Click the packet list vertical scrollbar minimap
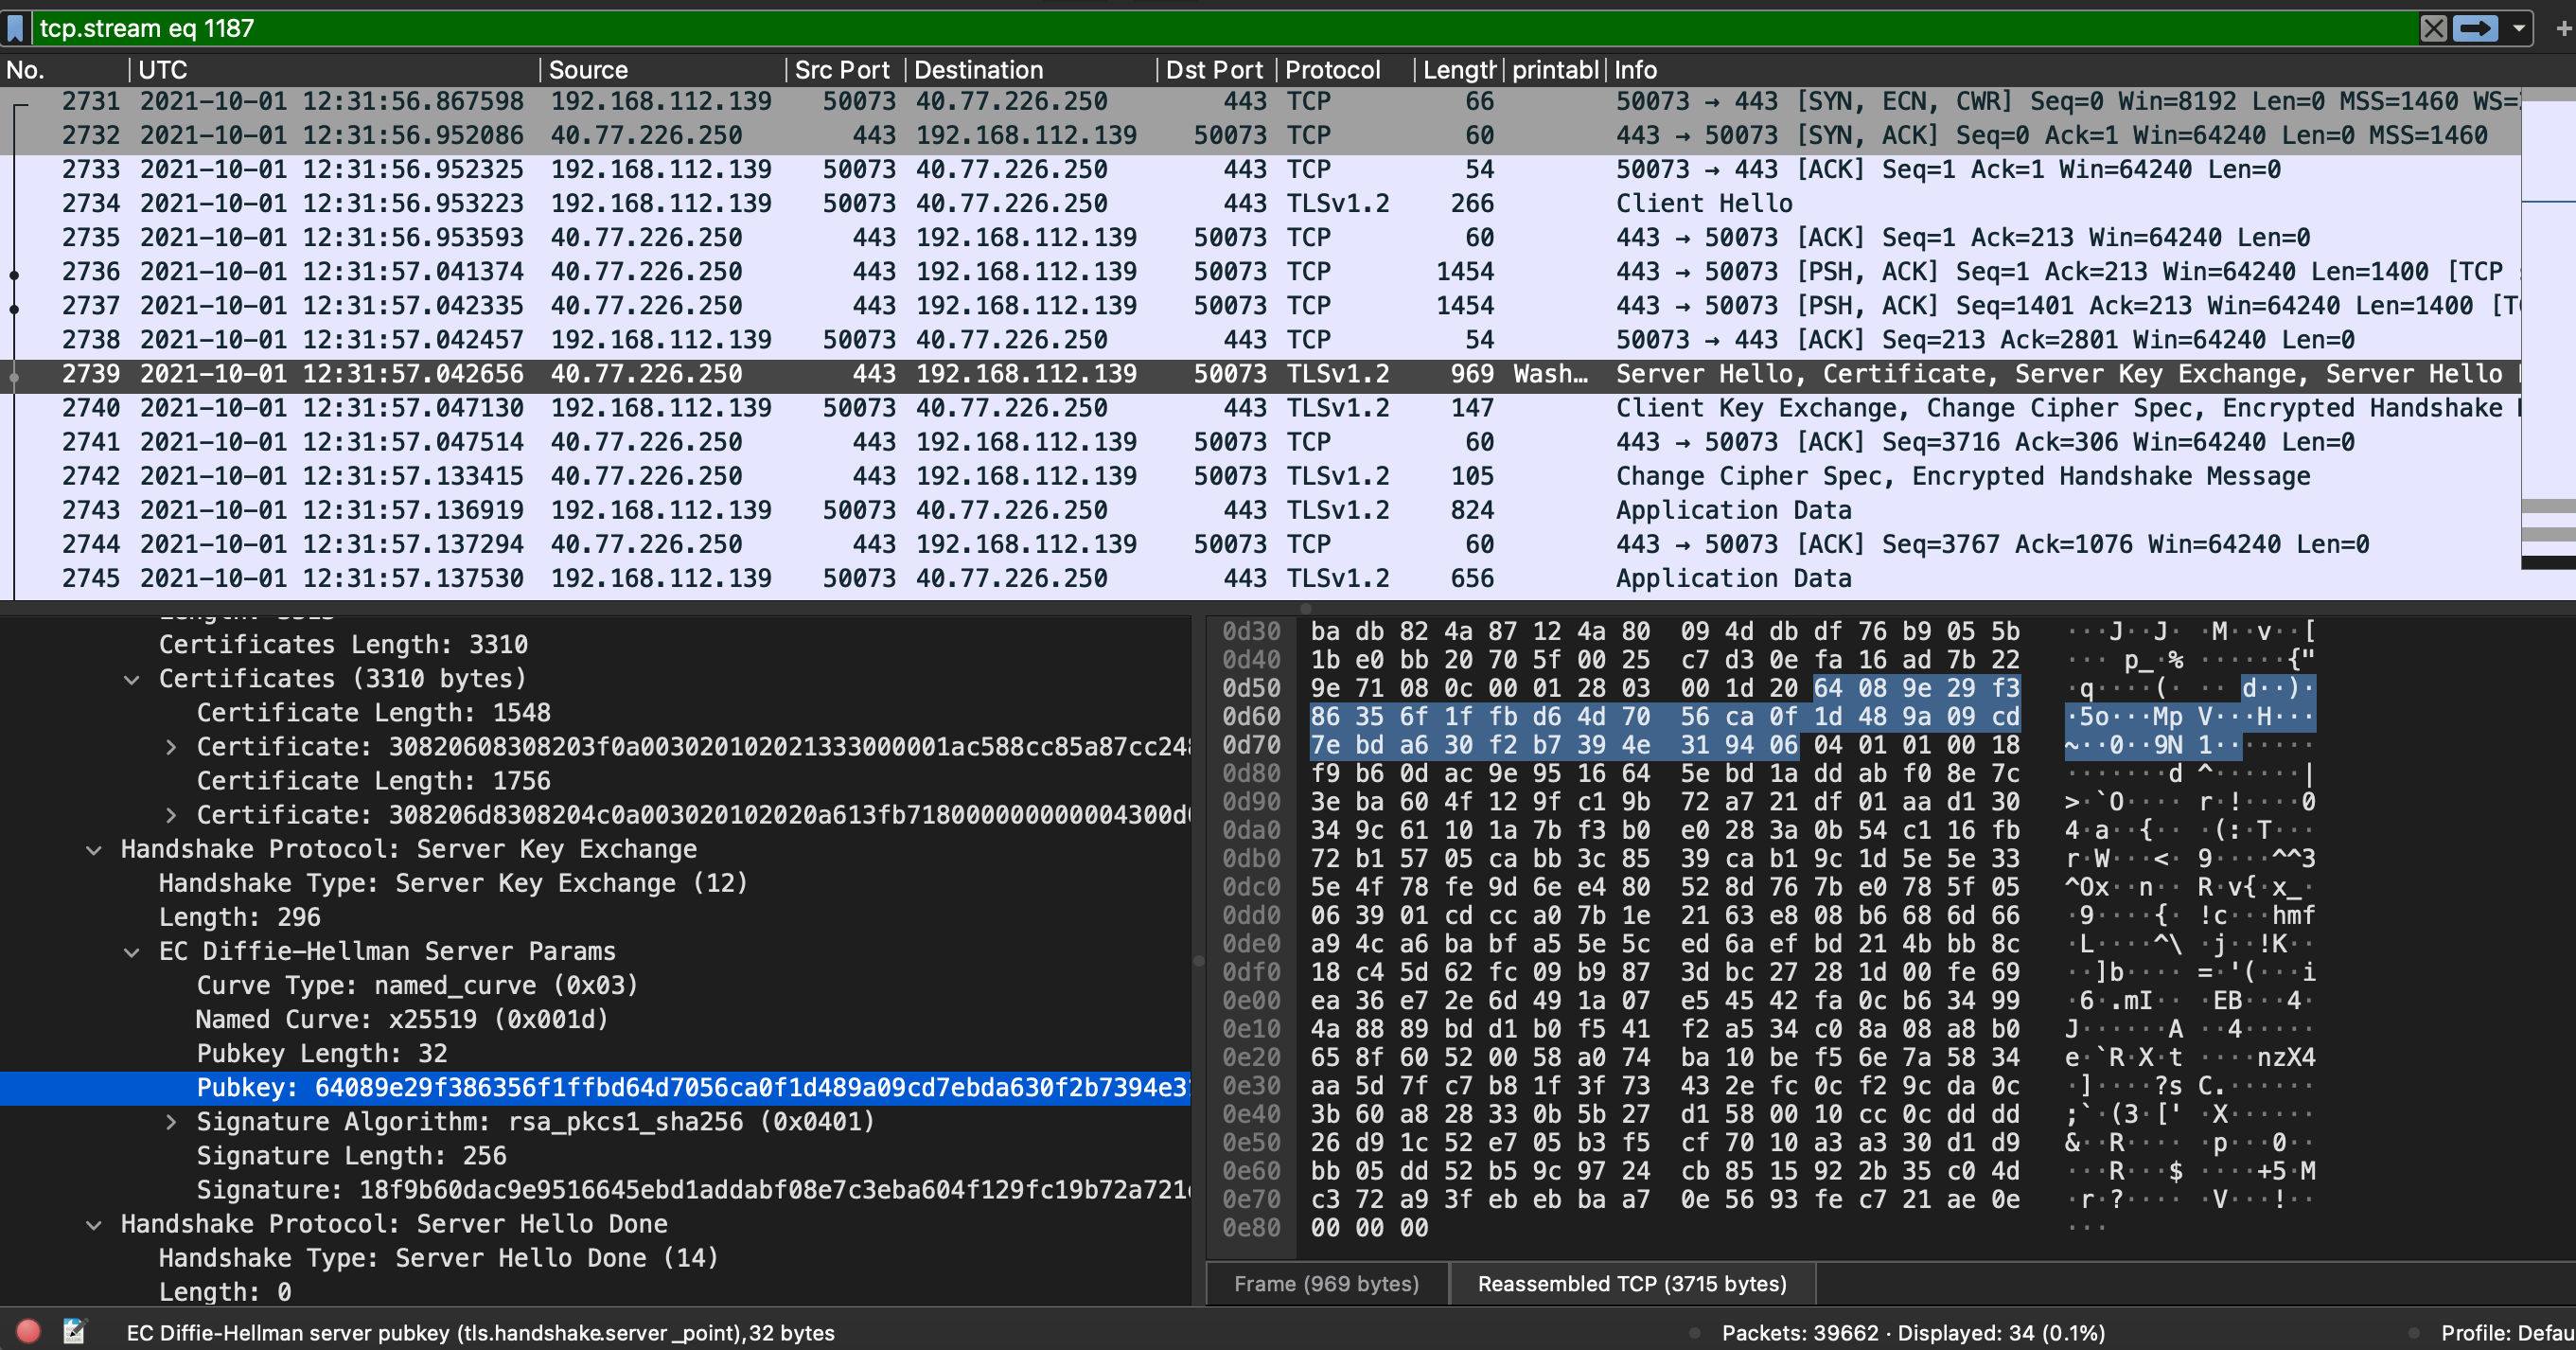 pyautogui.click(x=2548, y=330)
